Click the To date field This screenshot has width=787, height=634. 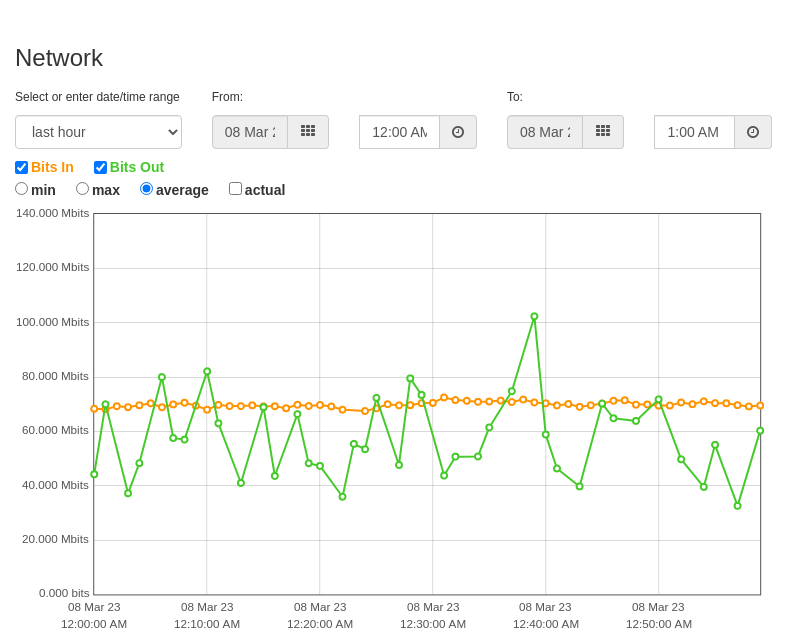coord(545,132)
